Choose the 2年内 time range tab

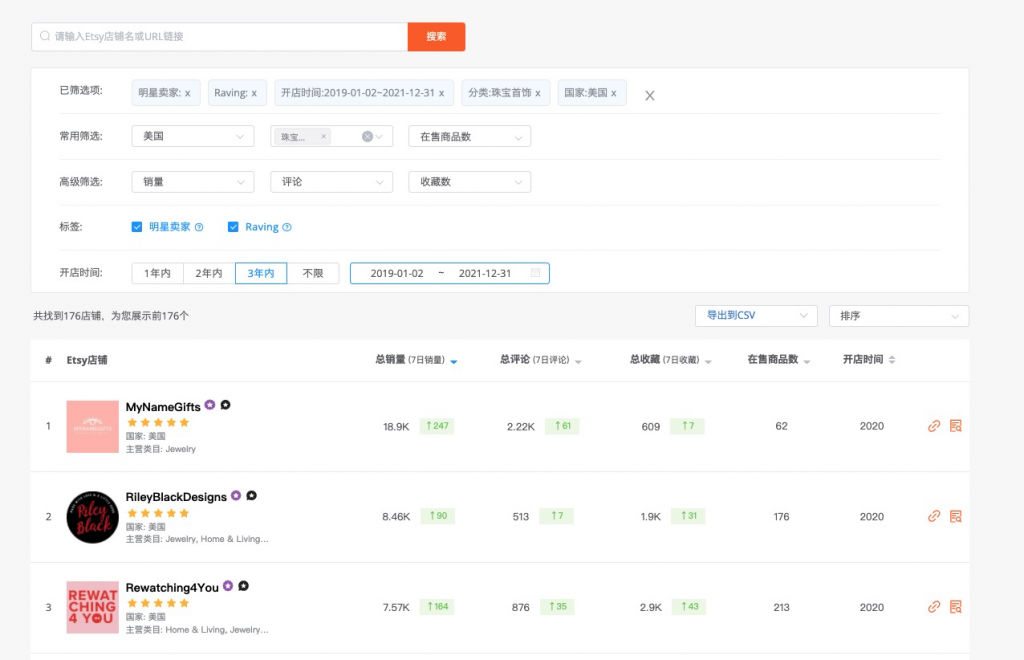pos(209,273)
